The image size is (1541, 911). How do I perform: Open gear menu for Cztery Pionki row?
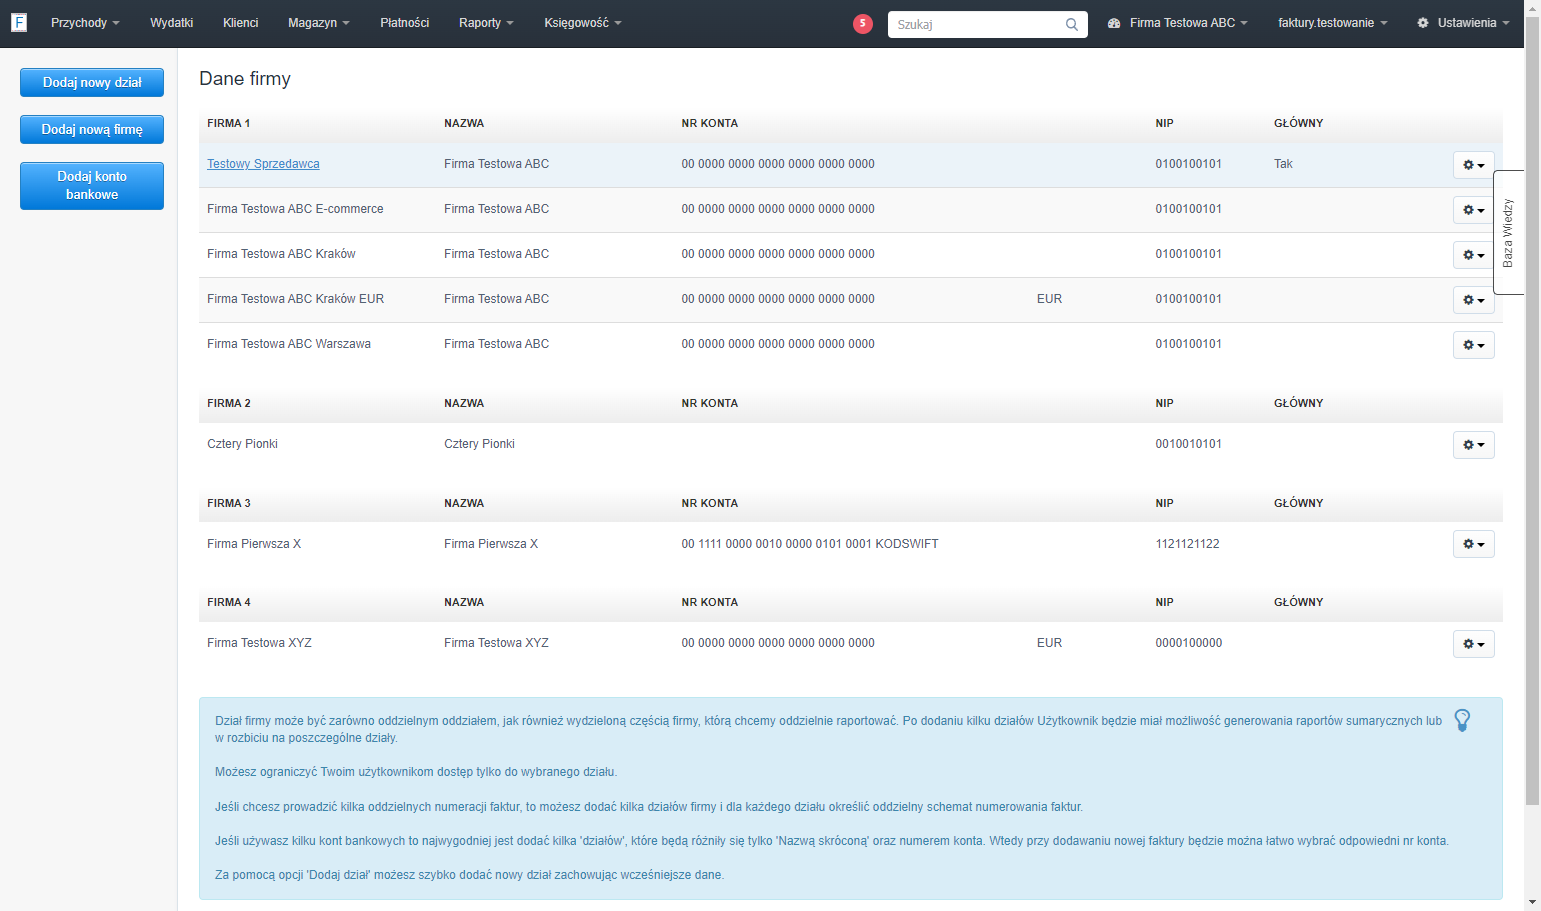[1473, 445]
